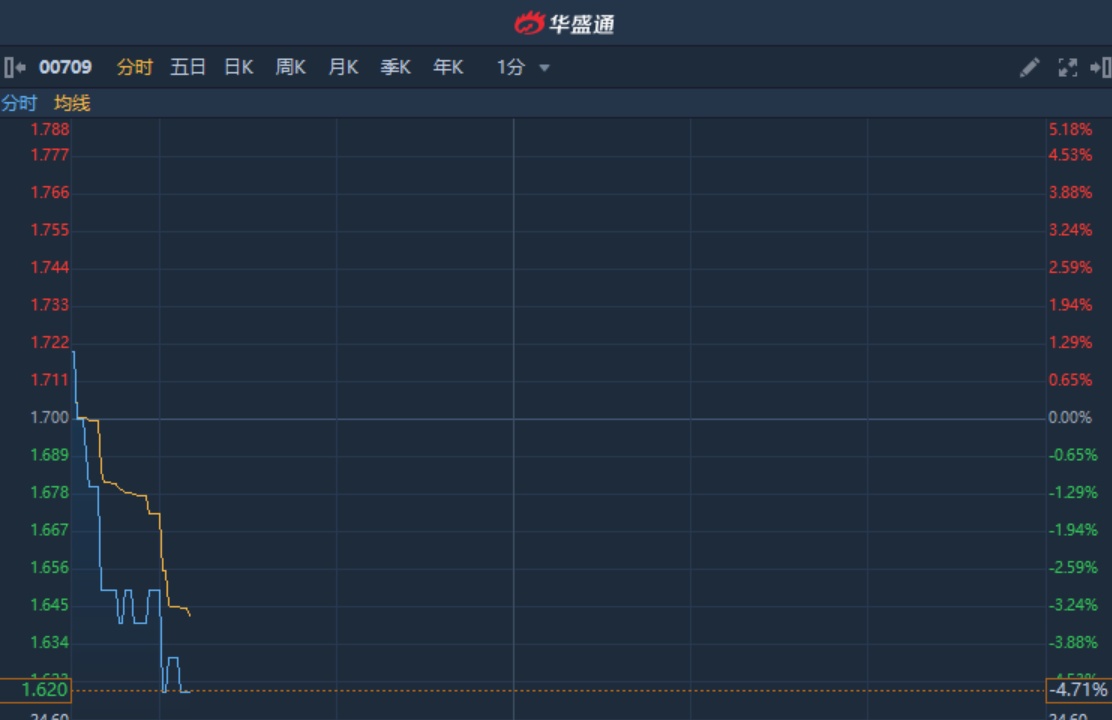Expand the minute interval dropdown arrow
Image resolution: width=1112 pixels, height=720 pixels.
545,68
